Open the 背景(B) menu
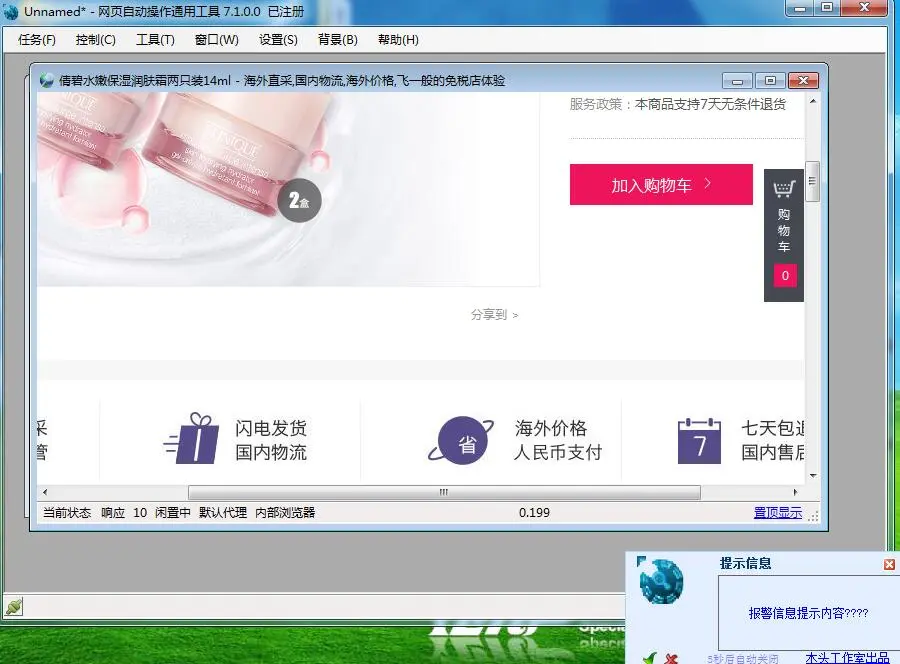Viewport: 900px width, 664px height. pyautogui.click(x=338, y=40)
